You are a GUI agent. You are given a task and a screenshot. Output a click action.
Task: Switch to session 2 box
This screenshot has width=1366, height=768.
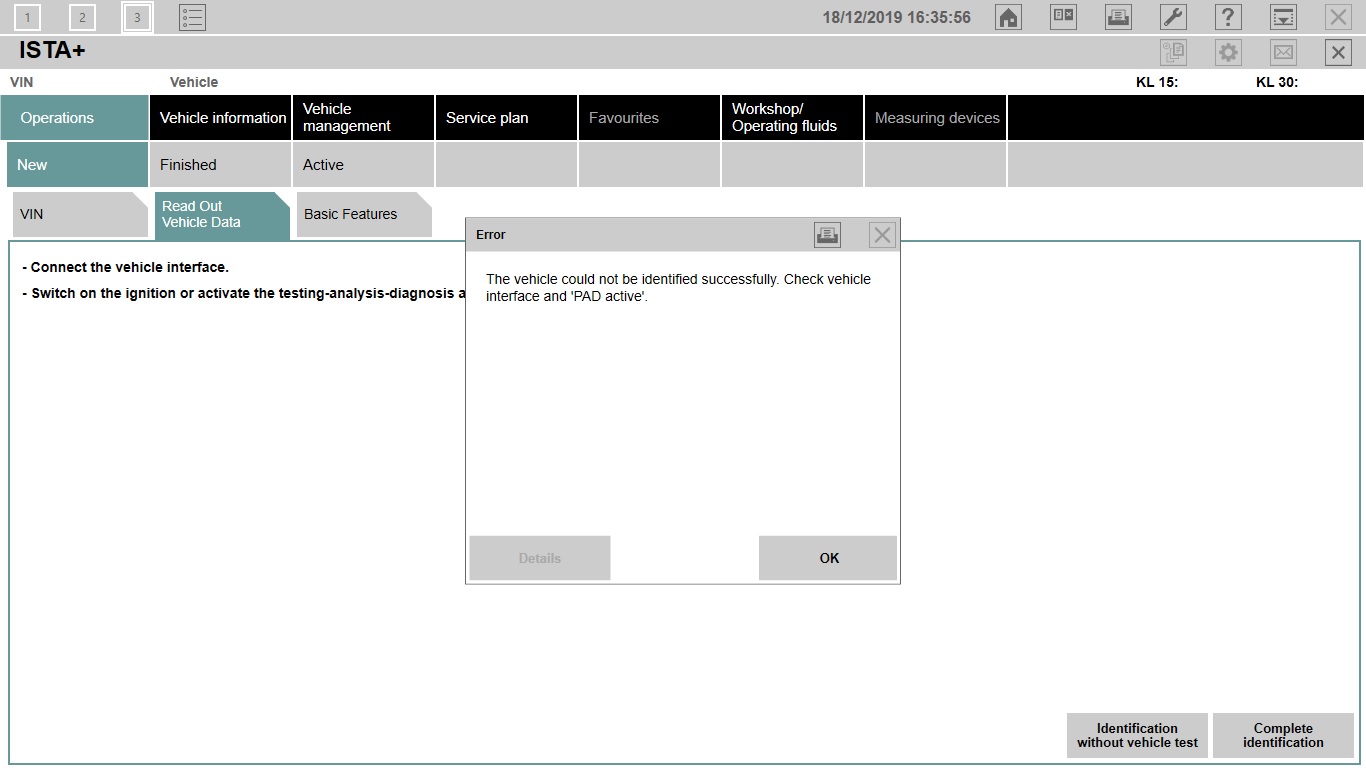coord(82,17)
